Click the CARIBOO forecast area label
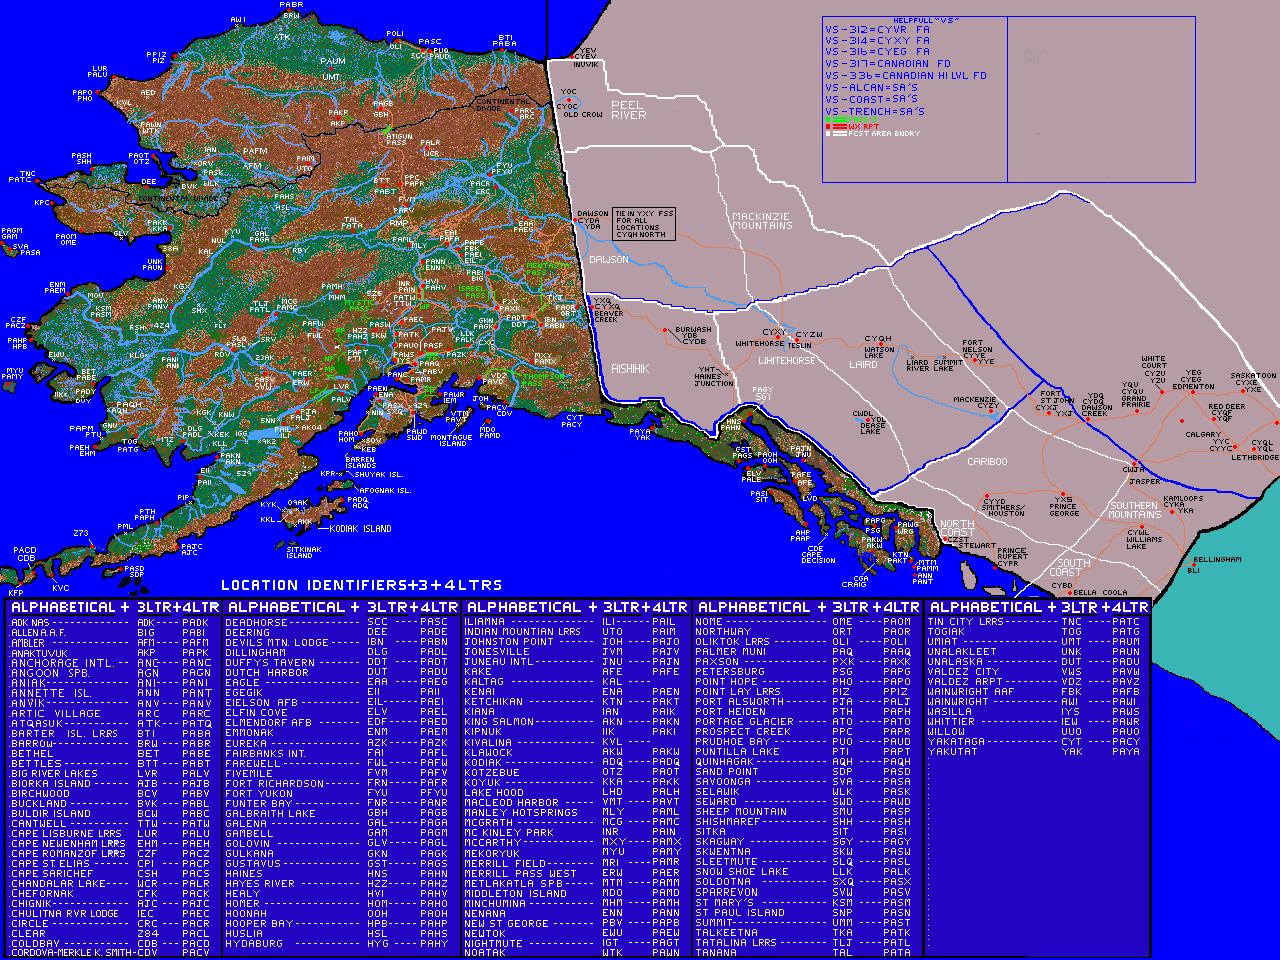The width and height of the screenshot is (1280, 960). pyautogui.click(x=987, y=462)
